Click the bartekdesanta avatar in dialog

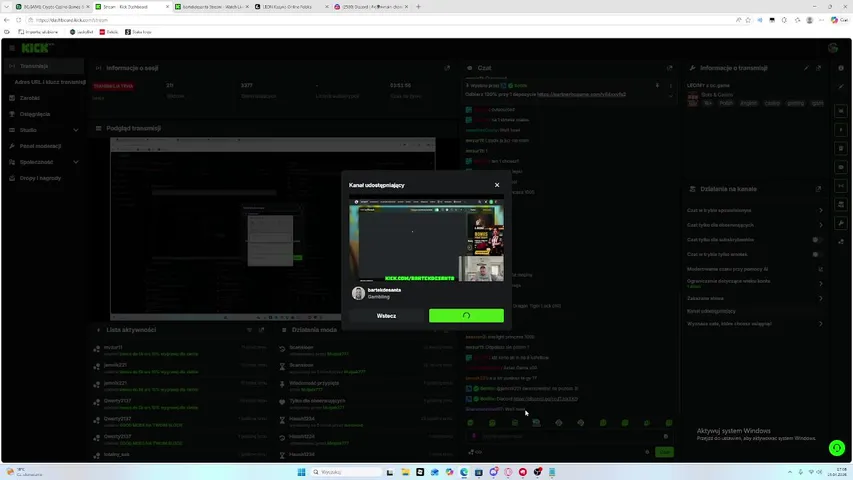click(x=358, y=293)
